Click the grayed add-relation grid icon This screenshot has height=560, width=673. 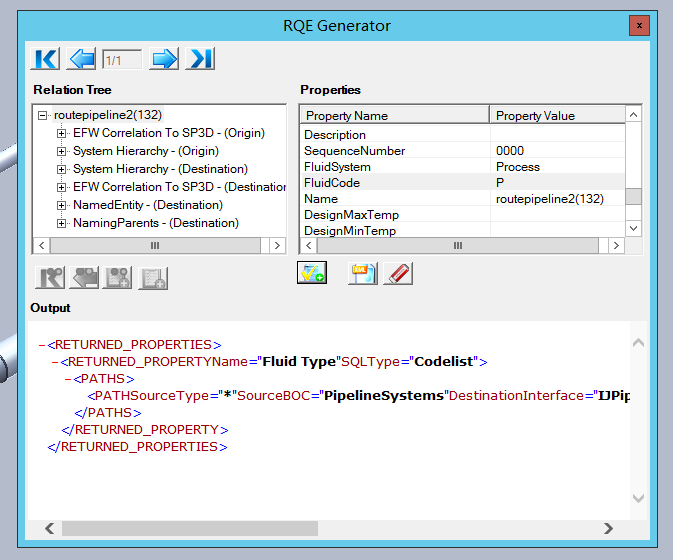pos(117,278)
